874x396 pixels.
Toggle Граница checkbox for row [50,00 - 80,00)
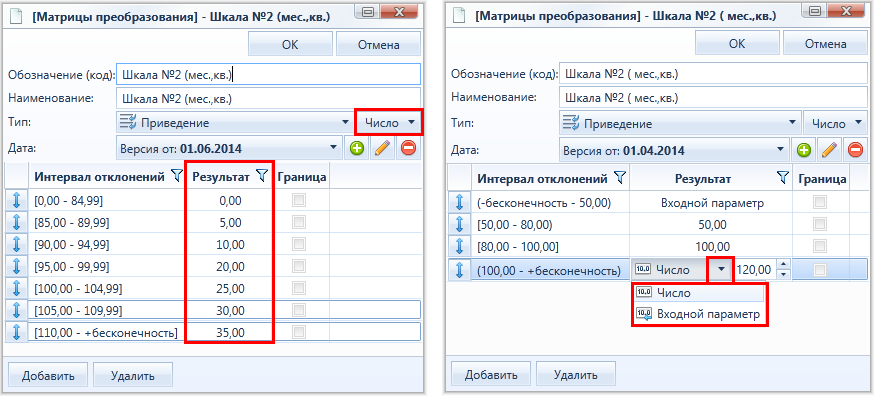click(x=819, y=224)
